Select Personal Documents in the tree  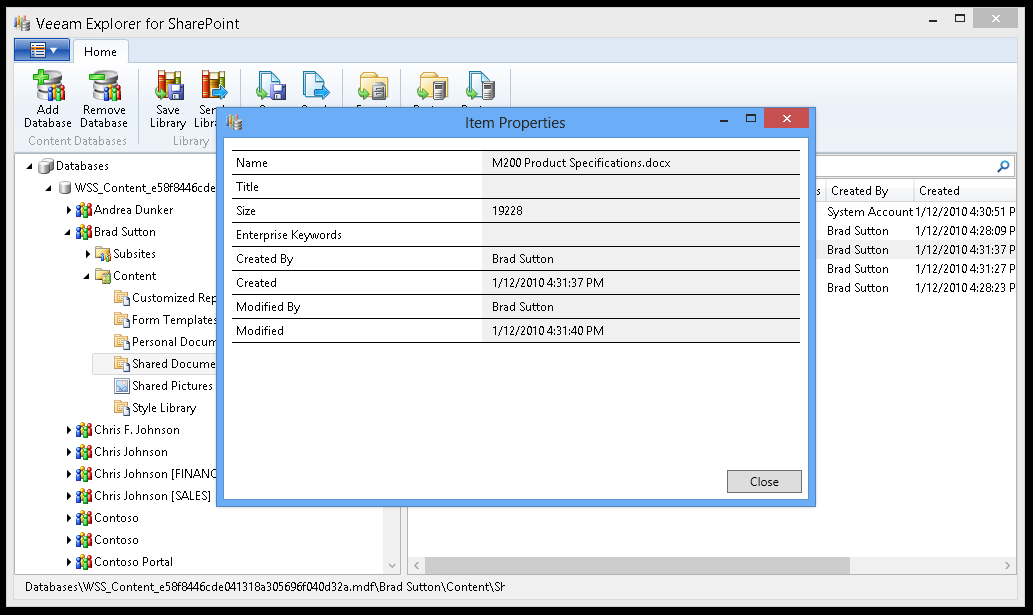pyautogui.click(x=173, y=342)
